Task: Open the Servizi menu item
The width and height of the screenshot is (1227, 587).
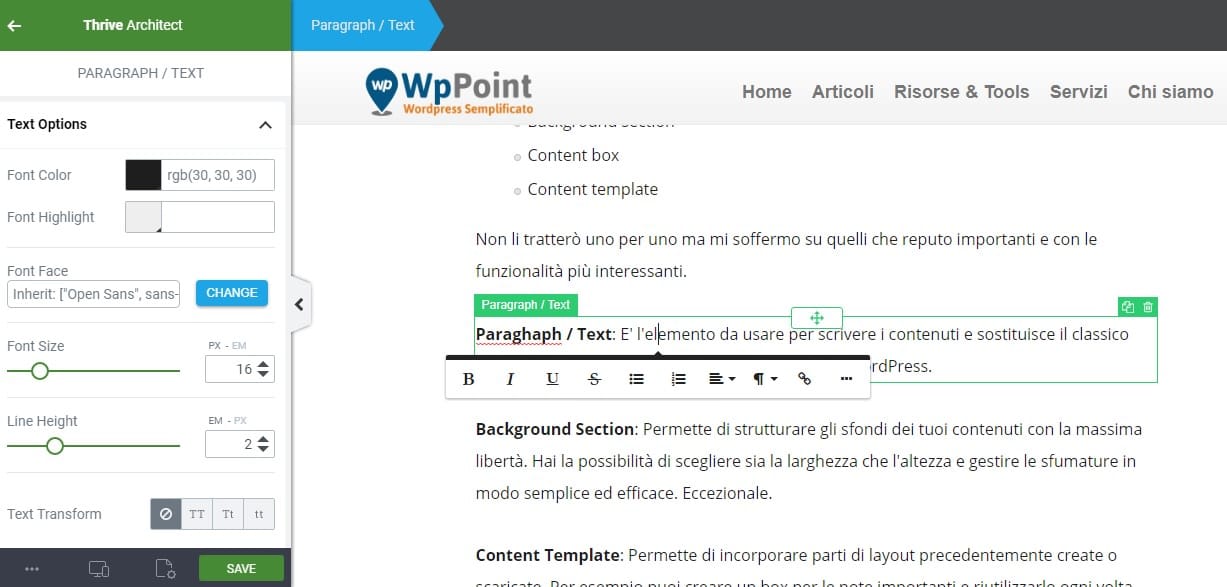Action: pyautogui.click(x=1079, y=92)
